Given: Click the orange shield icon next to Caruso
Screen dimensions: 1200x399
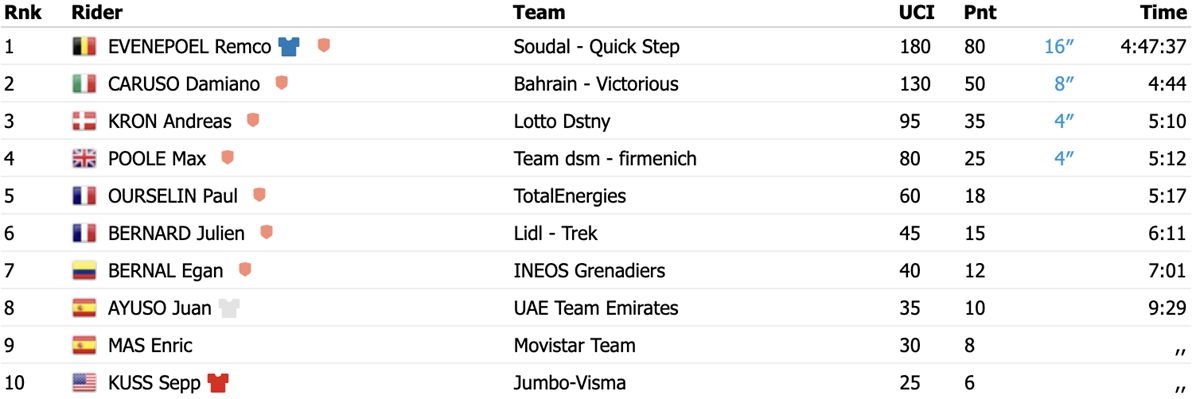Looking at the screenshot, I should (x=282, y=83).
